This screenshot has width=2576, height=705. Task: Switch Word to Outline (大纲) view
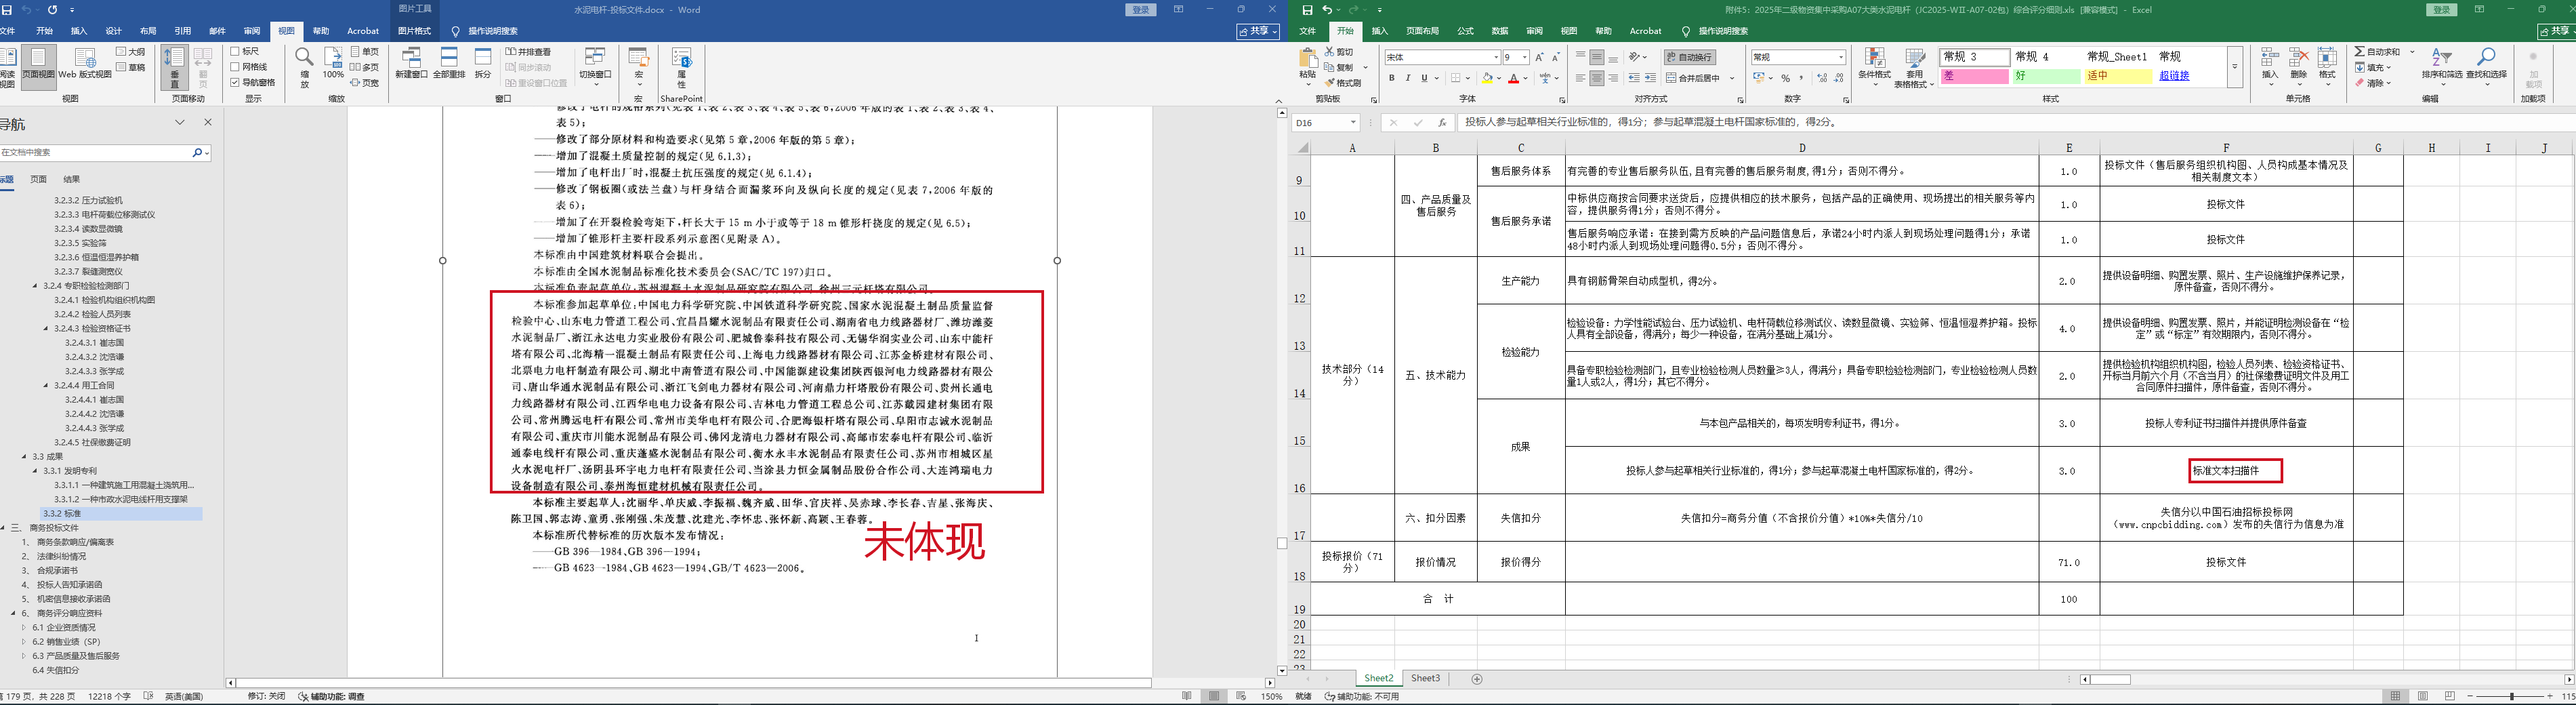(x=131, y=51)
